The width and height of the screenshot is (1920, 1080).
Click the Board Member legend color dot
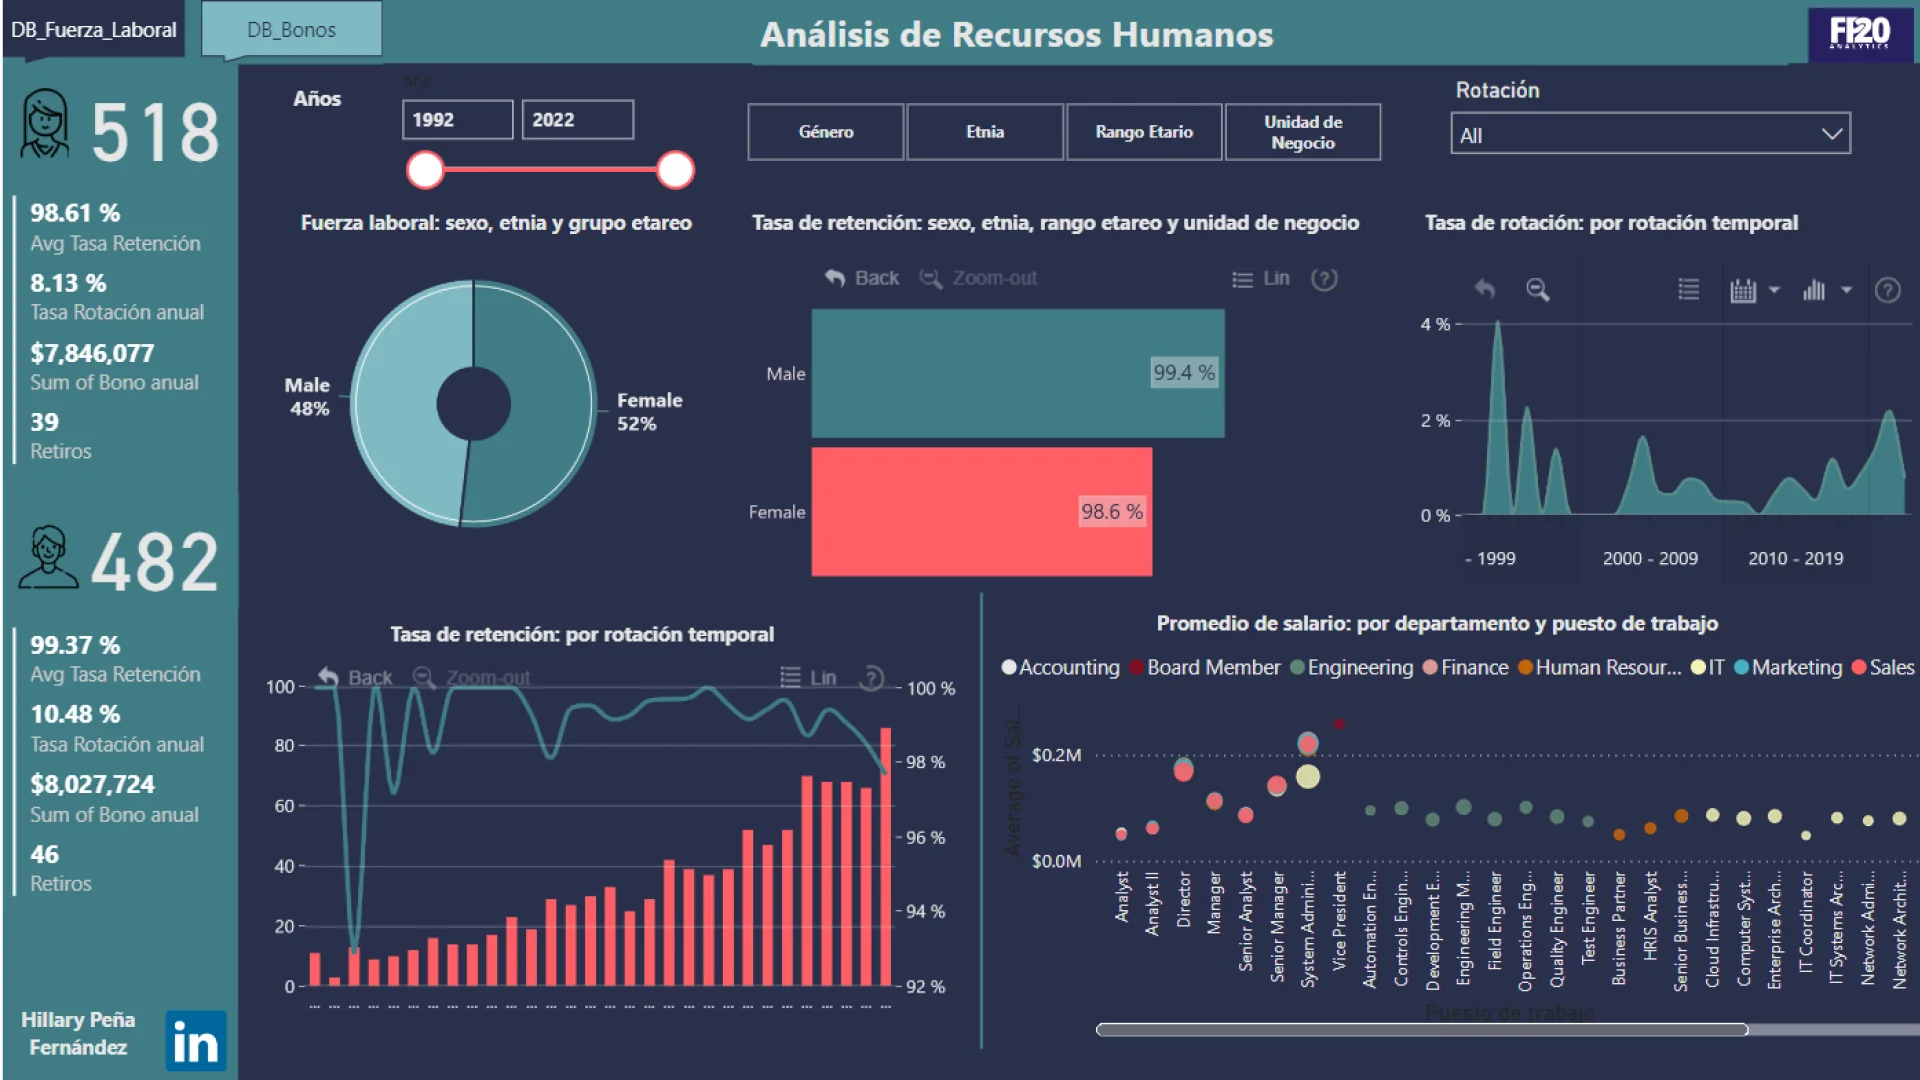[x=1136, y=667]
